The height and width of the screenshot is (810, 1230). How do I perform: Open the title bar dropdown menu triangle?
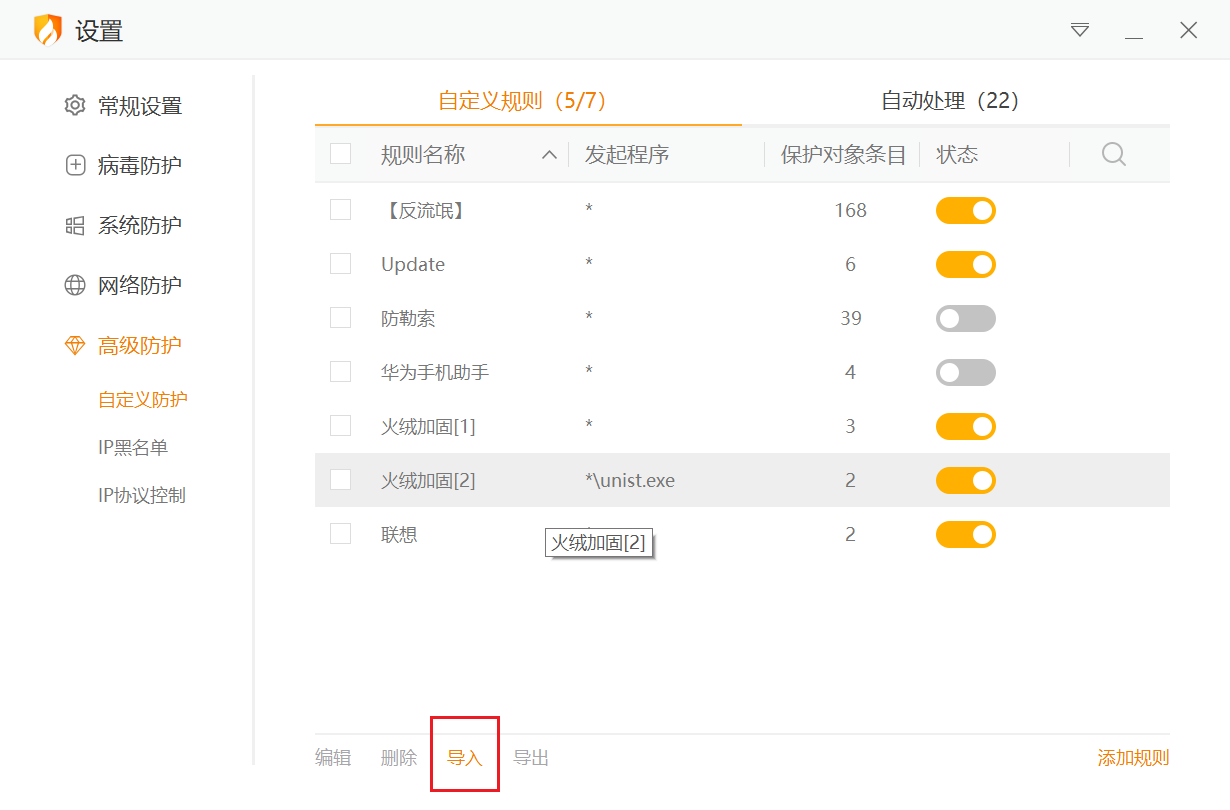[1080, 30]
